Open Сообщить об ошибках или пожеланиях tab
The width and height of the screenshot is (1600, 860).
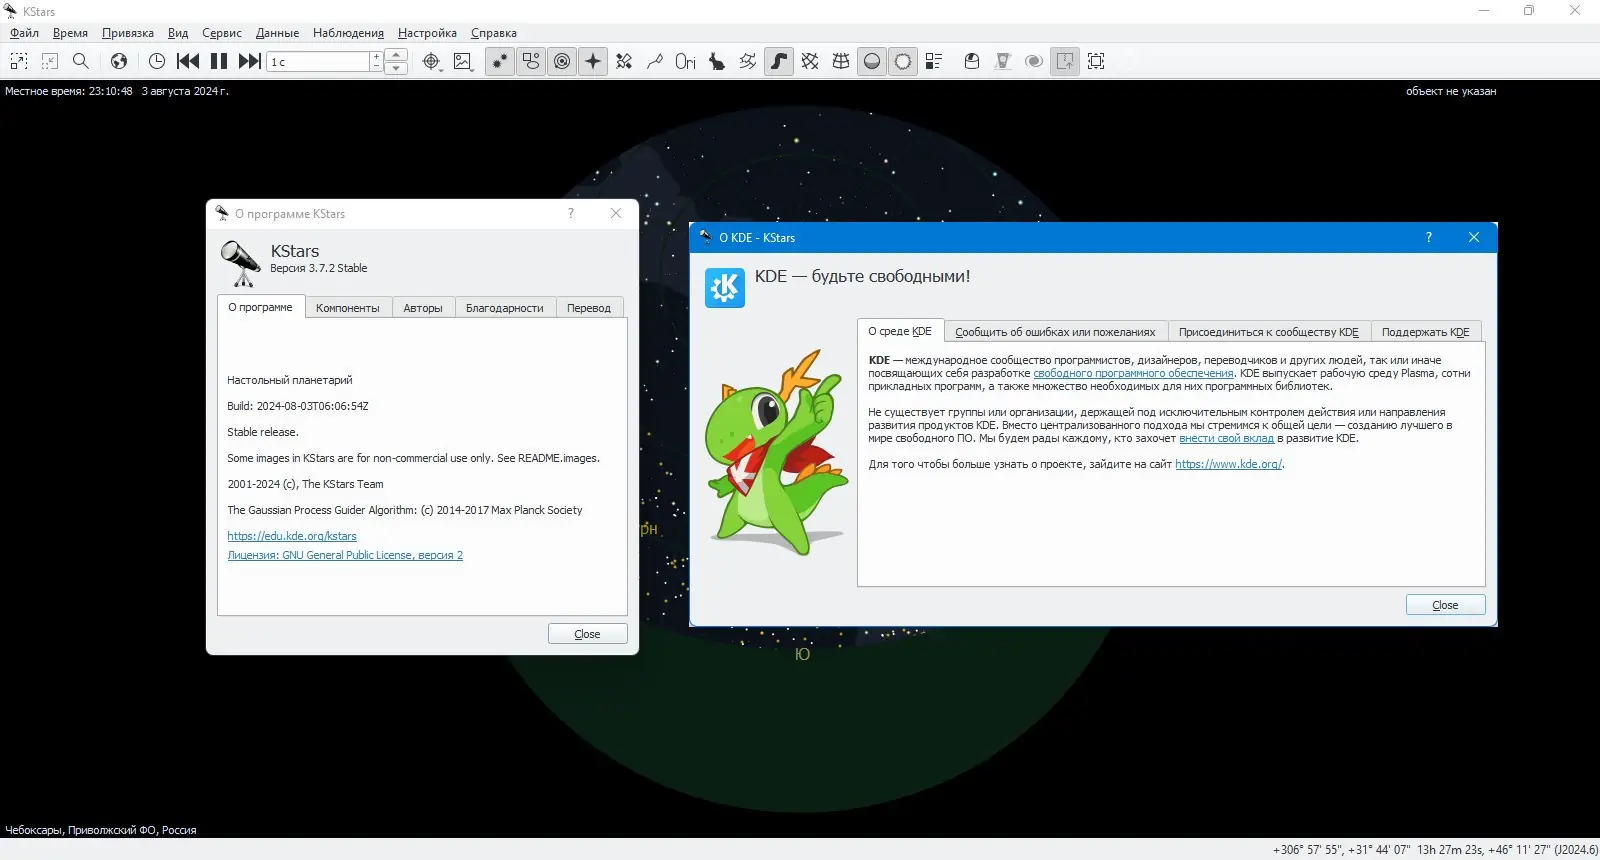pos(1055,332)
